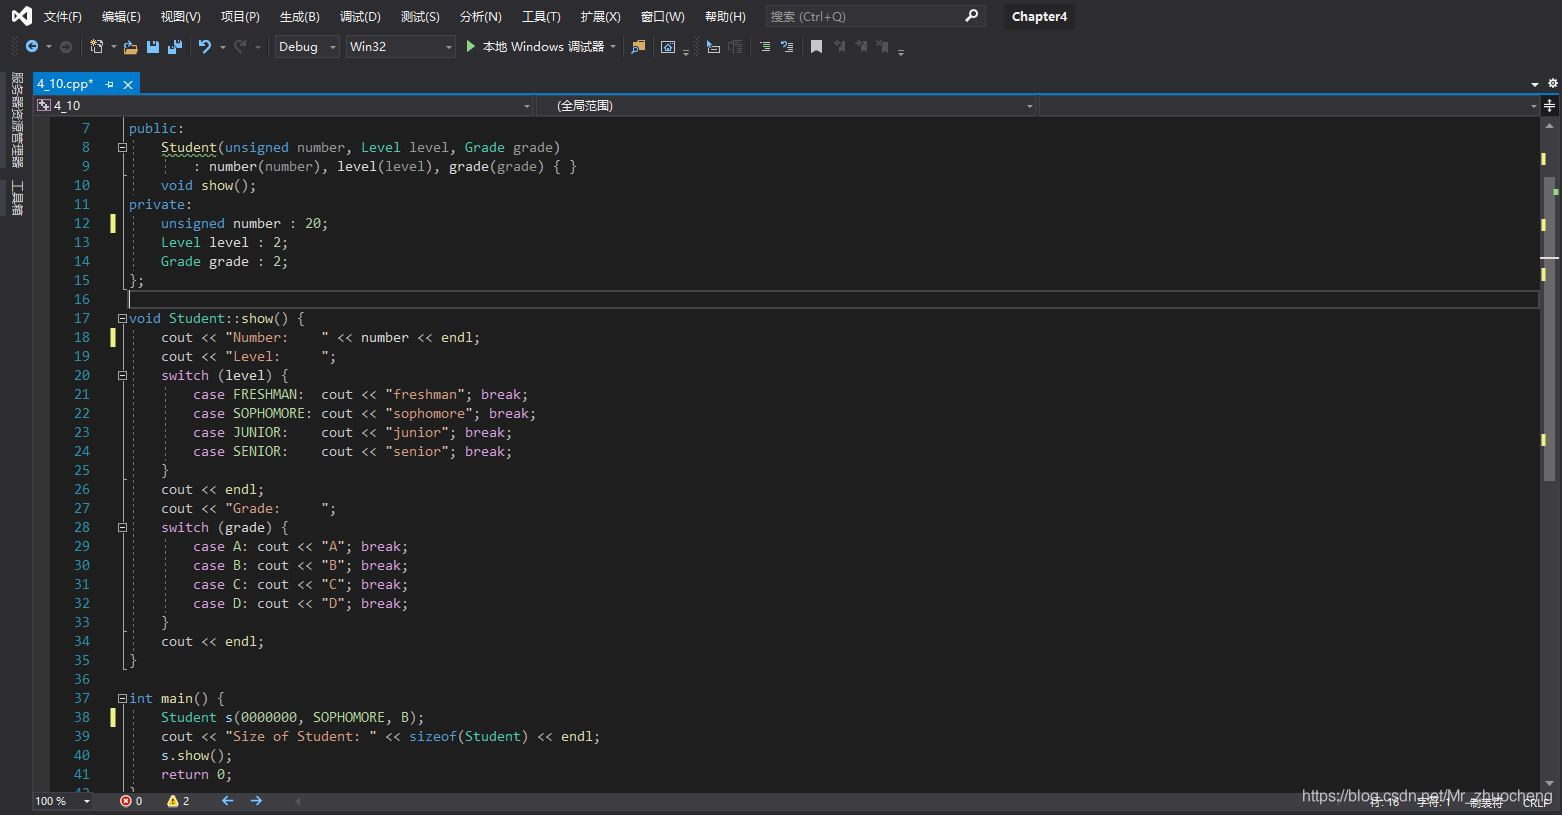This screenshot has height=815, width=1562.
Task: Open the global scope (全局范围) dropdown
Action: (786, 105)
